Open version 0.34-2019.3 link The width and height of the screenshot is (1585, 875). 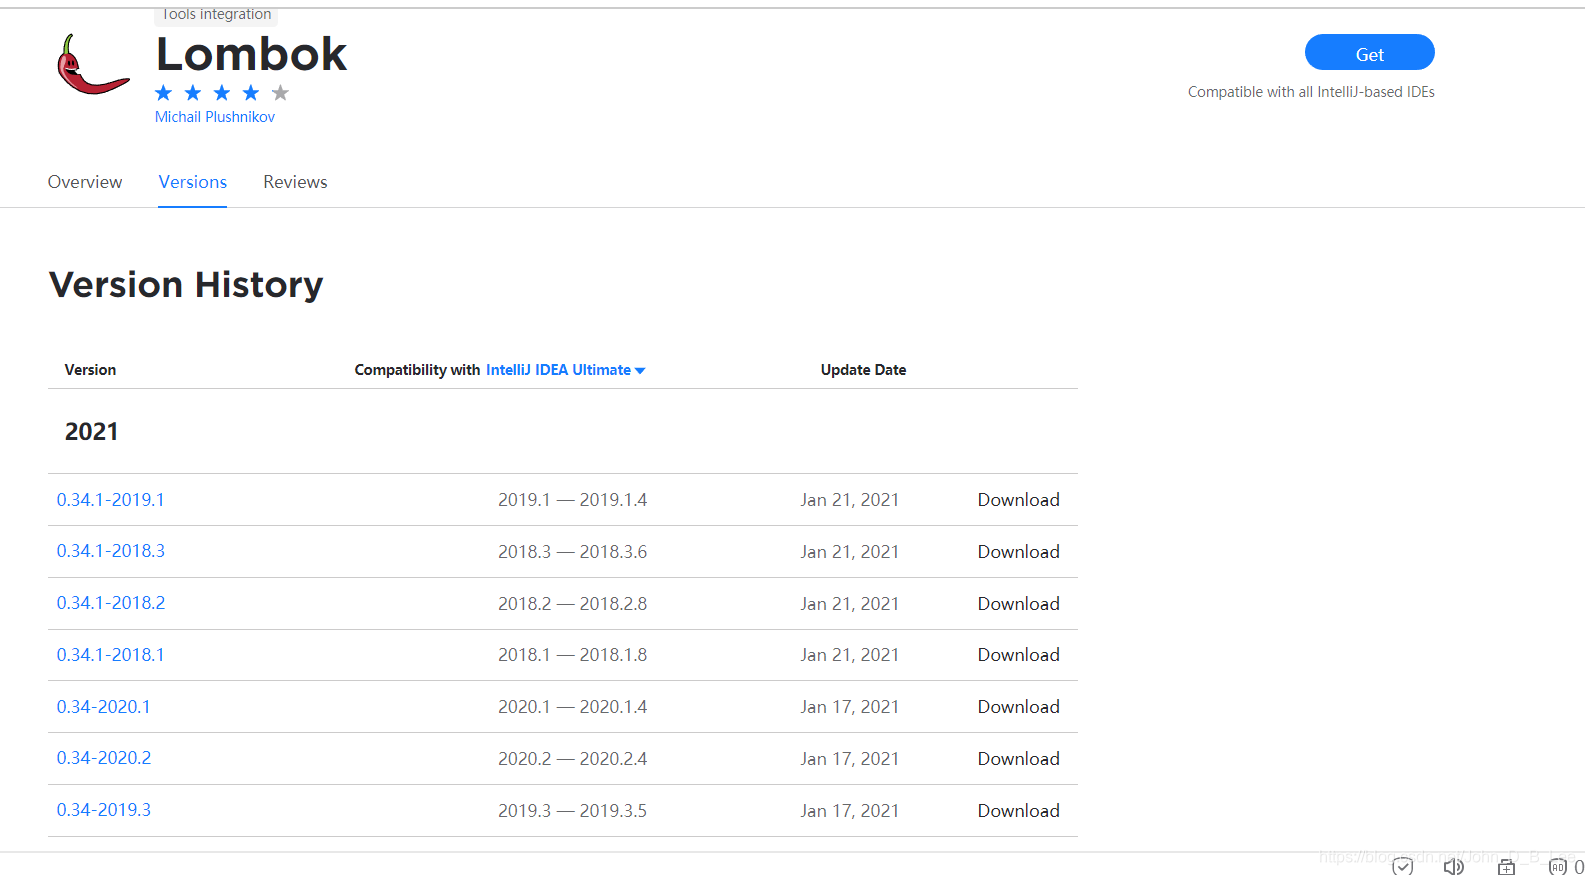(x=104, y=810)
